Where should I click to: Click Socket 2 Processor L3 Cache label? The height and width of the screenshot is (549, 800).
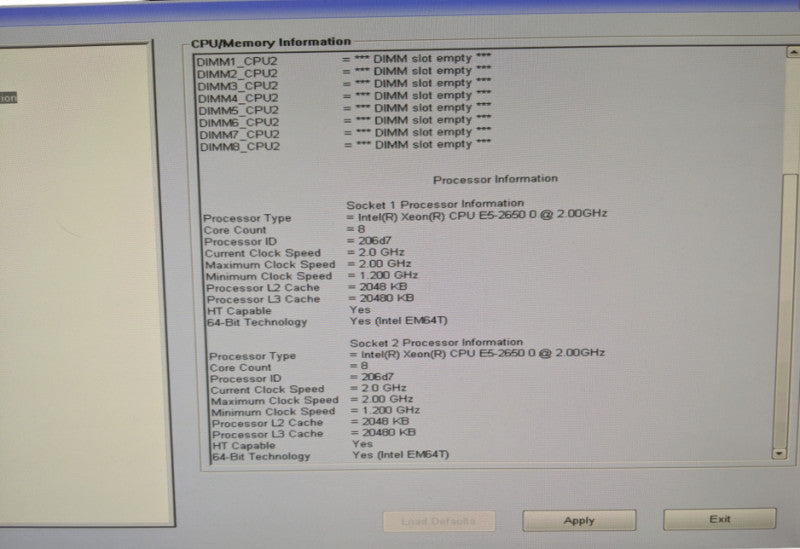[x=268, y=435]
